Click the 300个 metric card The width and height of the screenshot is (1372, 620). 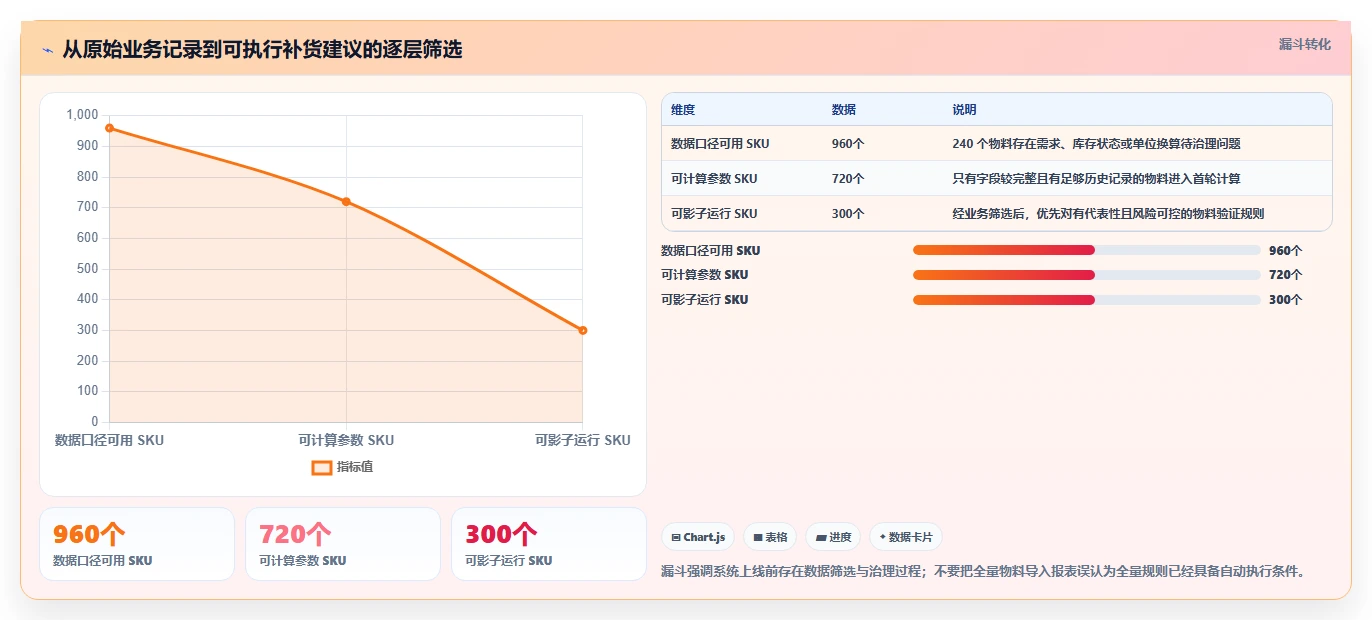[549, 544]
